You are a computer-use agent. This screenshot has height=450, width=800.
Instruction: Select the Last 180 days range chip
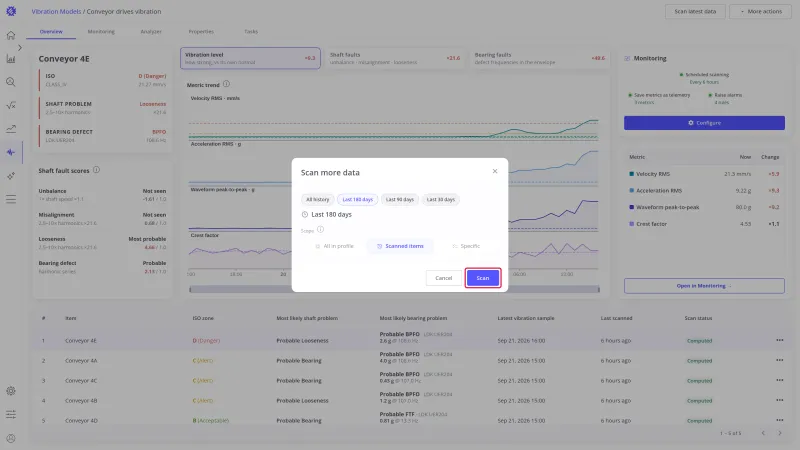tap(357, 199)
